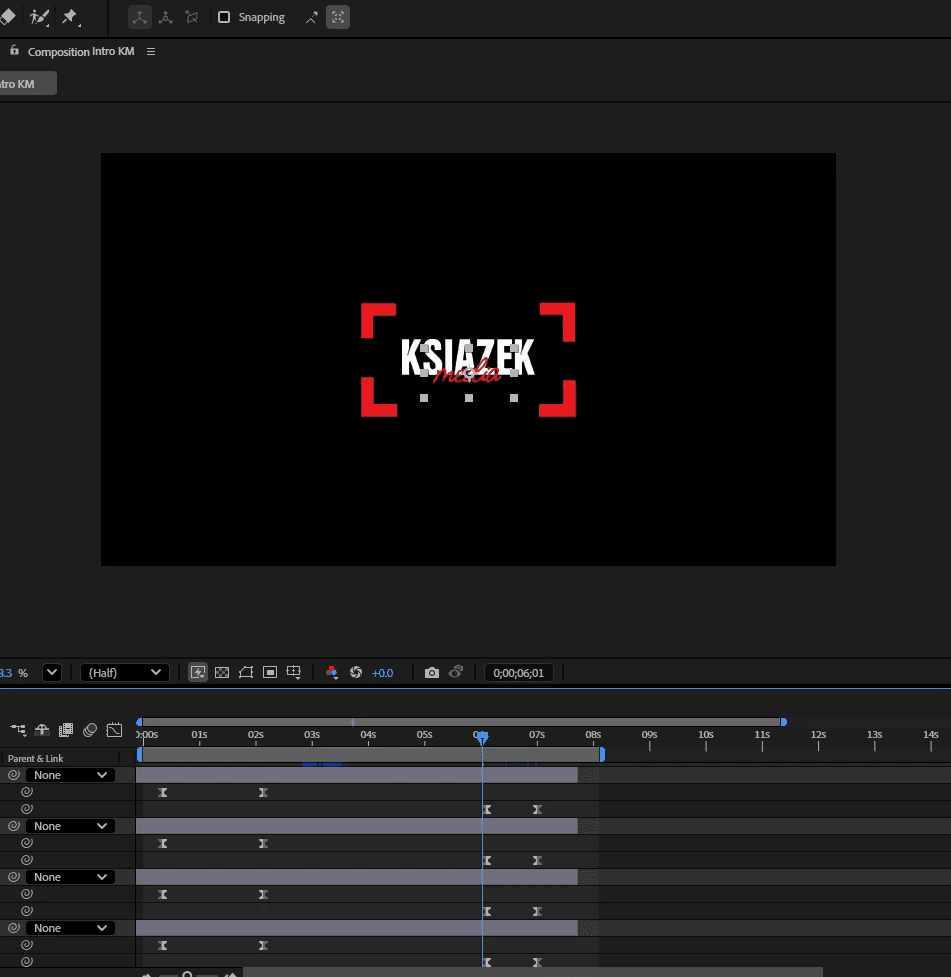This screenshot has width=951, height=977.
Task: Click the work area end handle
Action: click(602, 755)
